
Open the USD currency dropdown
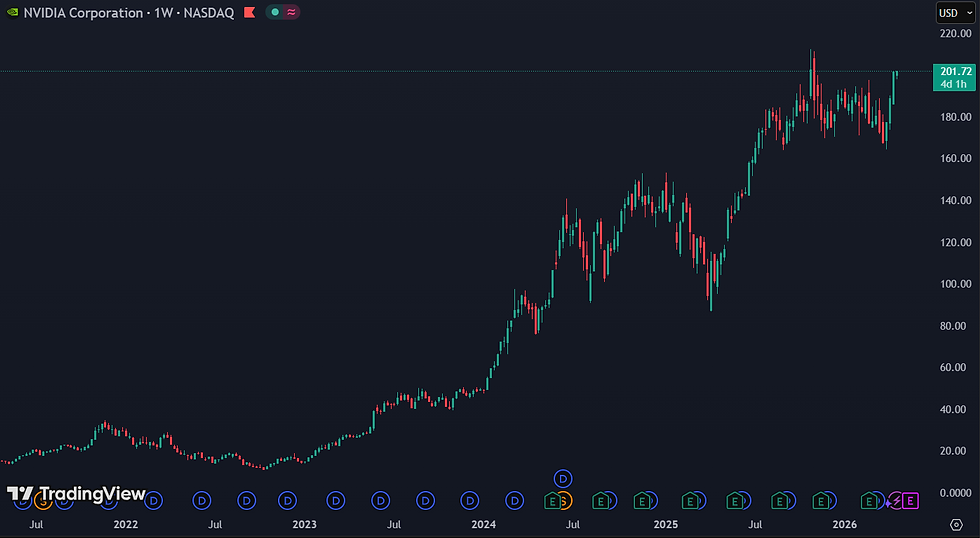(x=956, y=12)
